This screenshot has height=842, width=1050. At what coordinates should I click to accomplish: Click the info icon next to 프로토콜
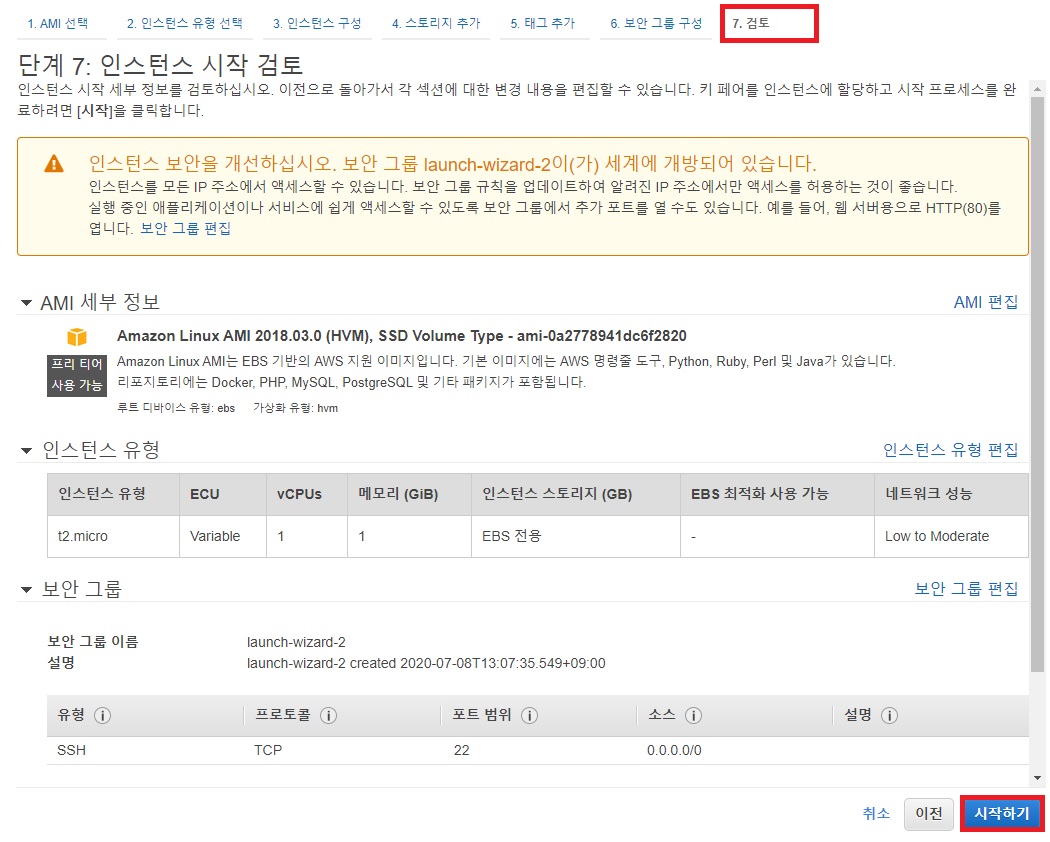click(x=328, y=716)
